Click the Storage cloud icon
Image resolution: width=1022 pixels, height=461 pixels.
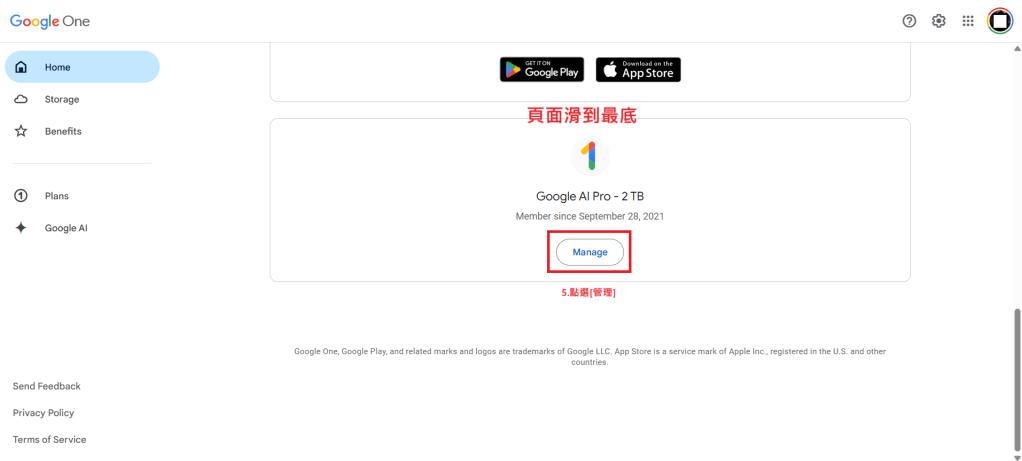pos(21,99)
